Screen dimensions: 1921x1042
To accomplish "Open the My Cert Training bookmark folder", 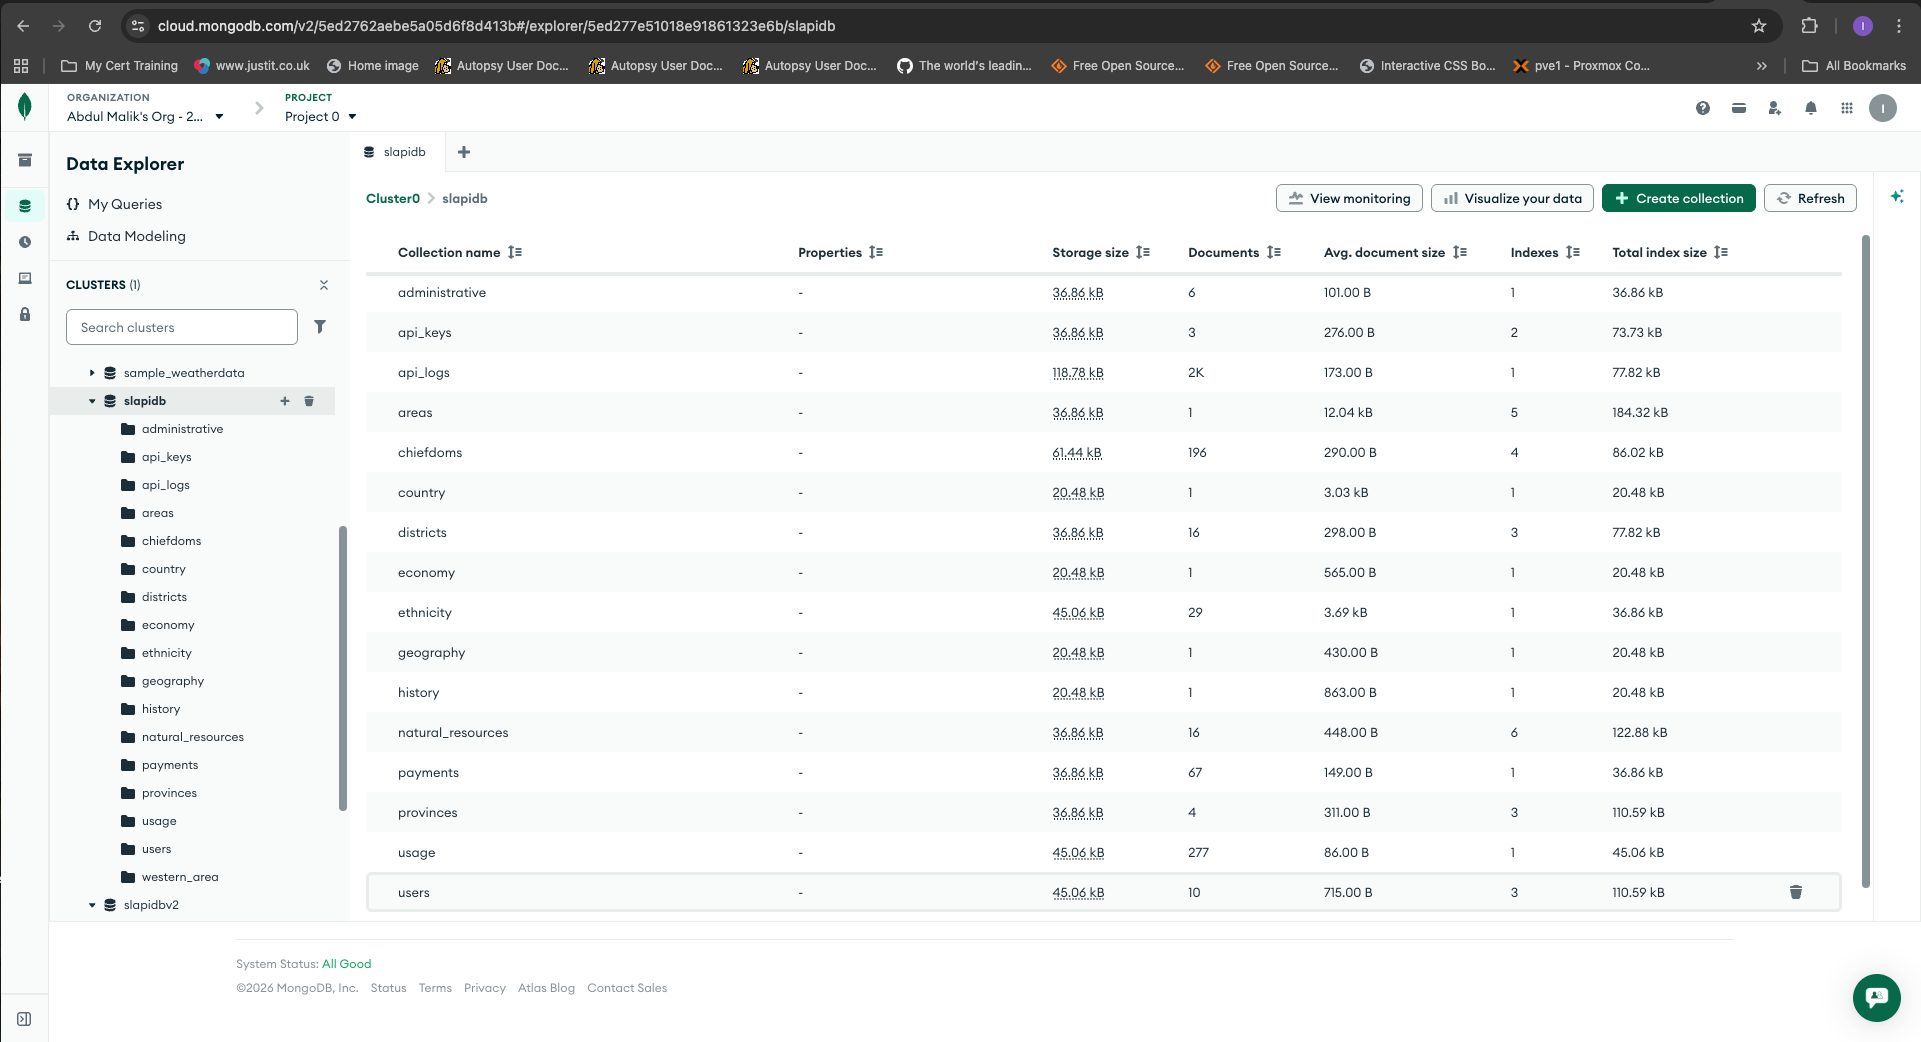I will pyautogui.click(x=120, y=66).
